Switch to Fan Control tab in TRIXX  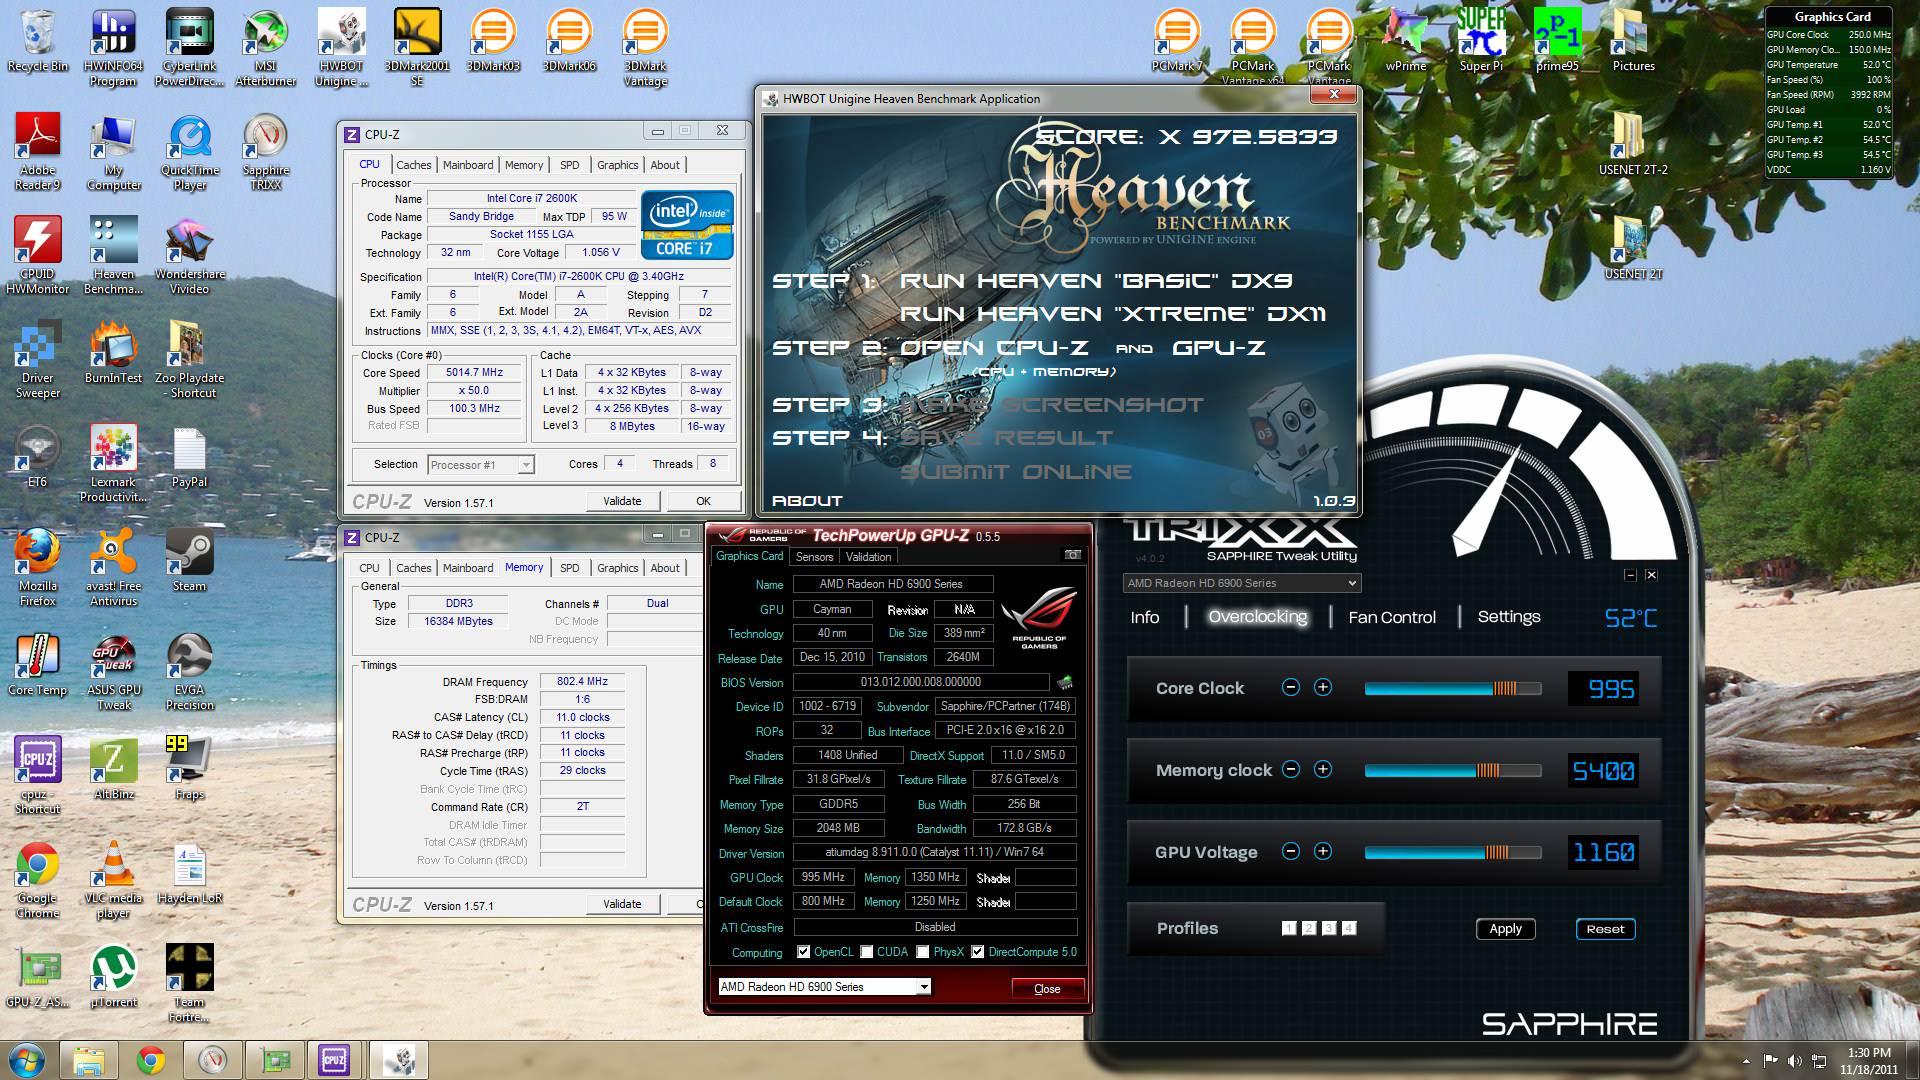click(x=1391, y=617)
